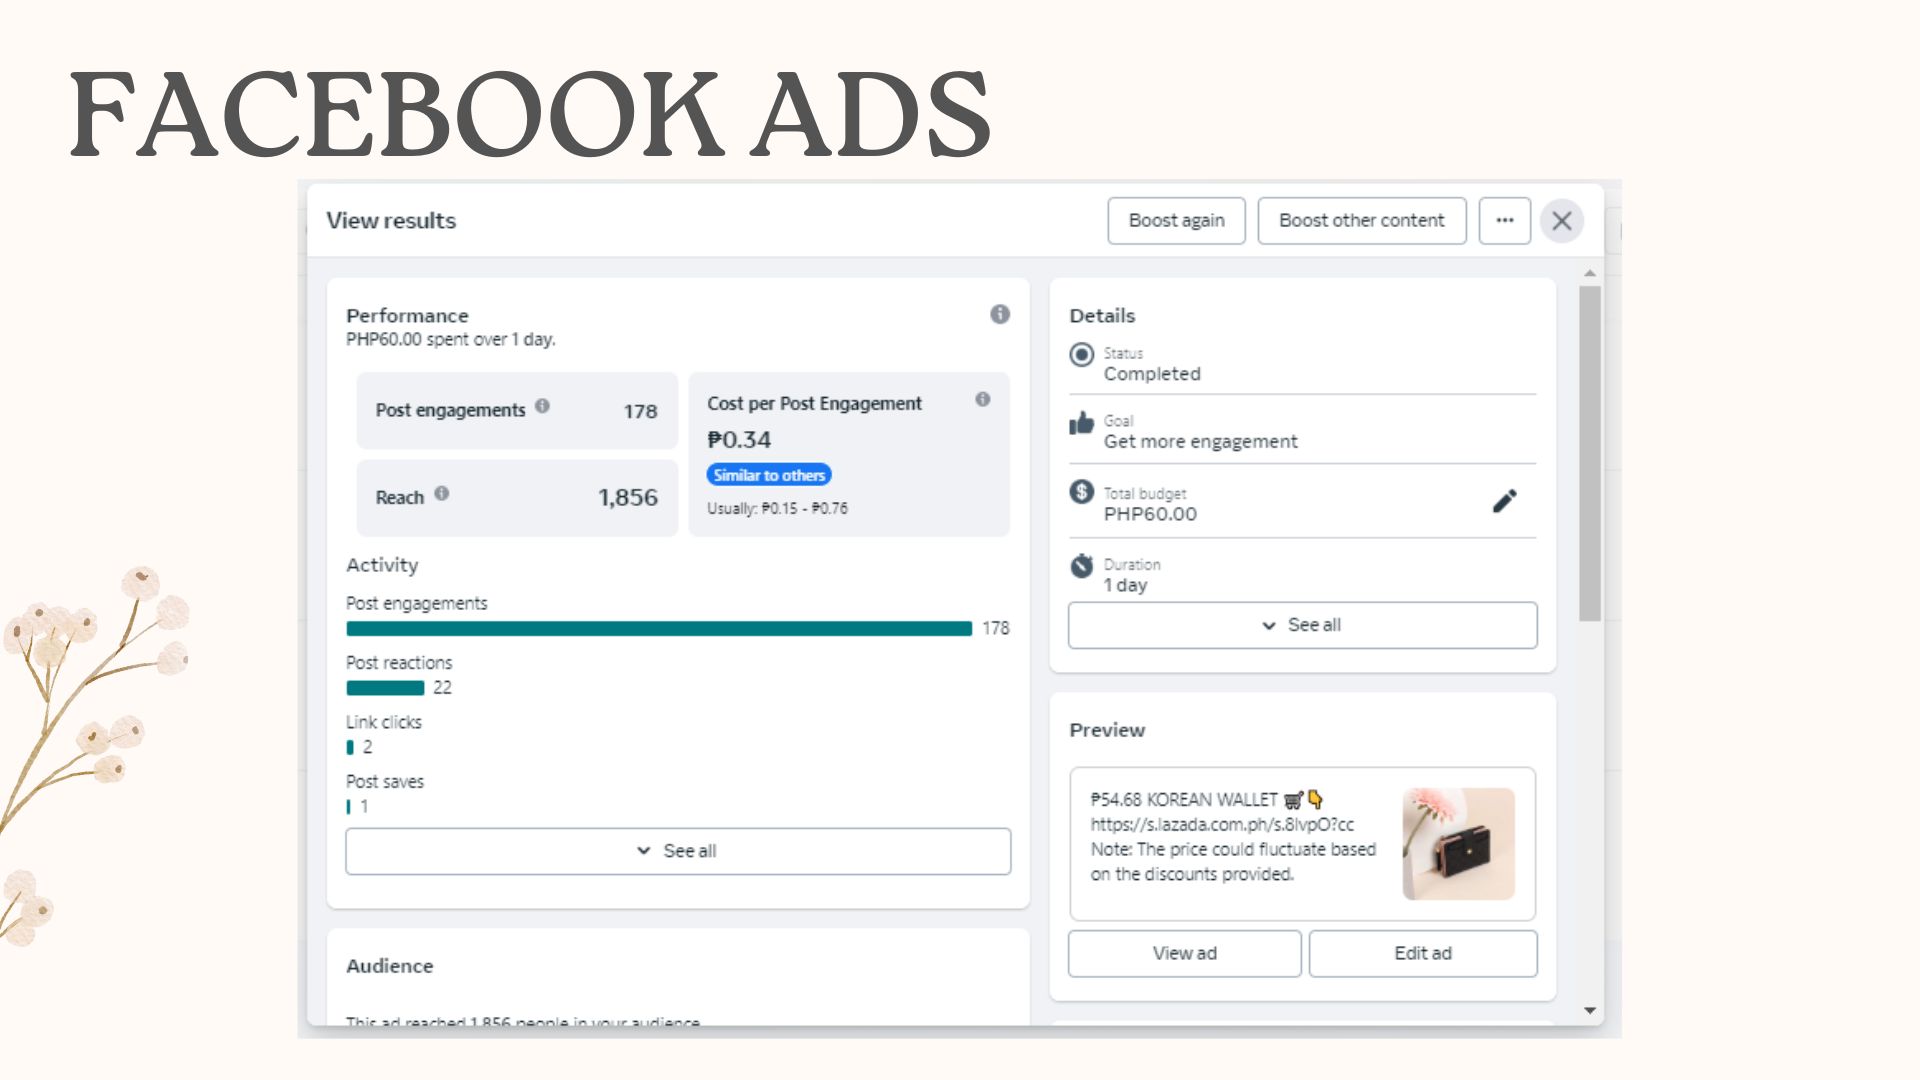Click the dollar Total budget icon

1081,492
